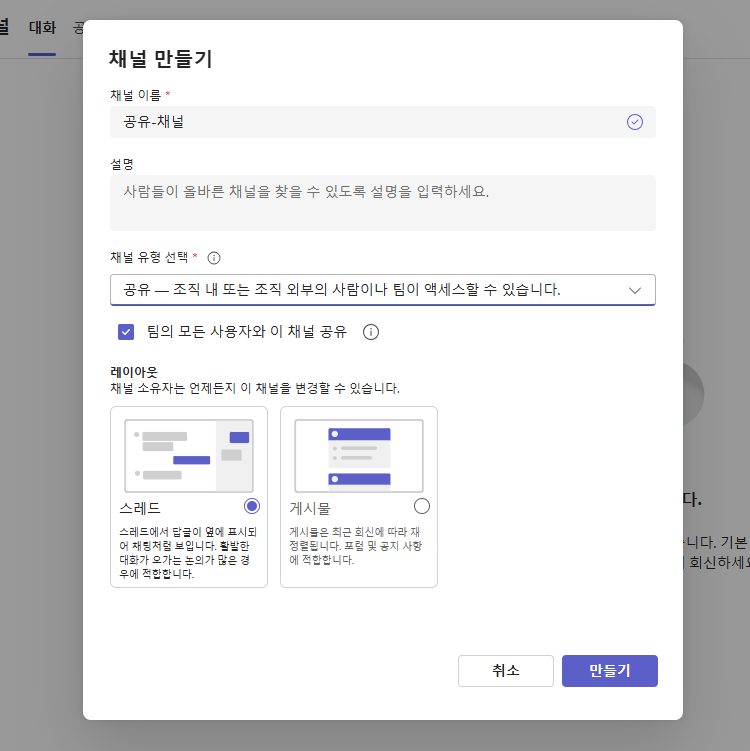
Task: Click the 채널 만들기 dialog title
Action: 160,59
